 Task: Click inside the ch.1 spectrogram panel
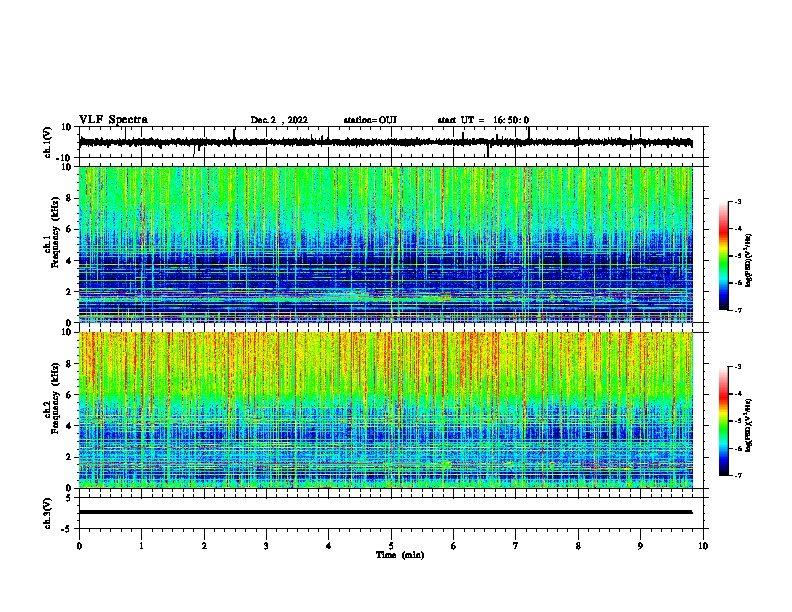[x=385, y=244]
